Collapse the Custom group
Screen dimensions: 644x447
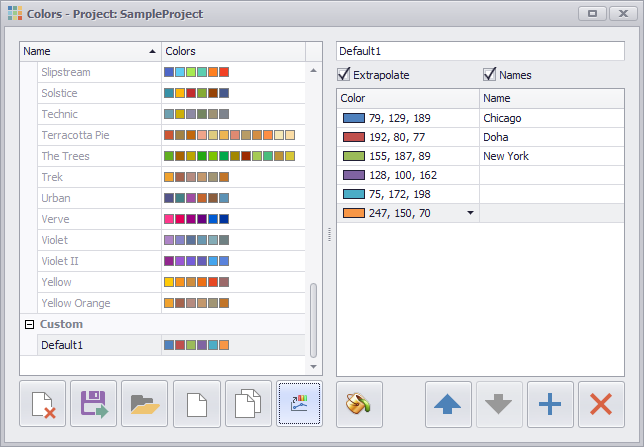click(x=29, y=325)
